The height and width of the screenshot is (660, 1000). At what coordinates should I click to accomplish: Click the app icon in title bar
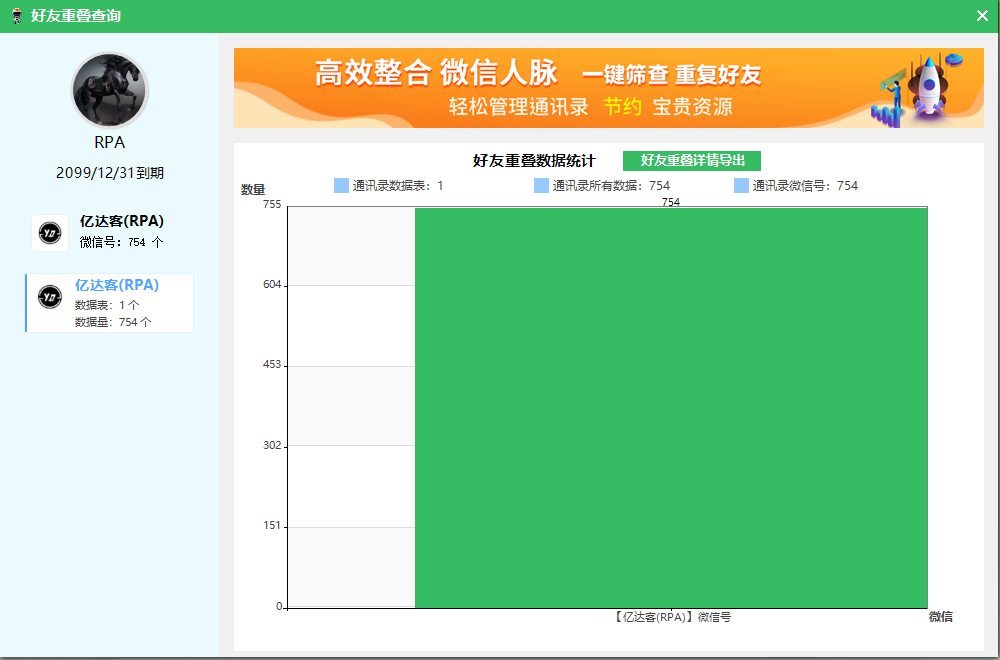pyautogui.click(x=17, y=16)
